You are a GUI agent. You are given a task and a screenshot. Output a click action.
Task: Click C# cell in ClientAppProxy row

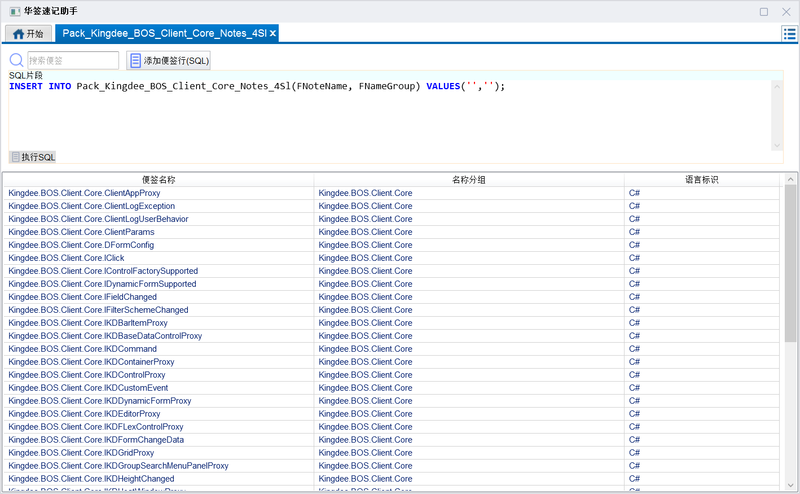(702, 193)
